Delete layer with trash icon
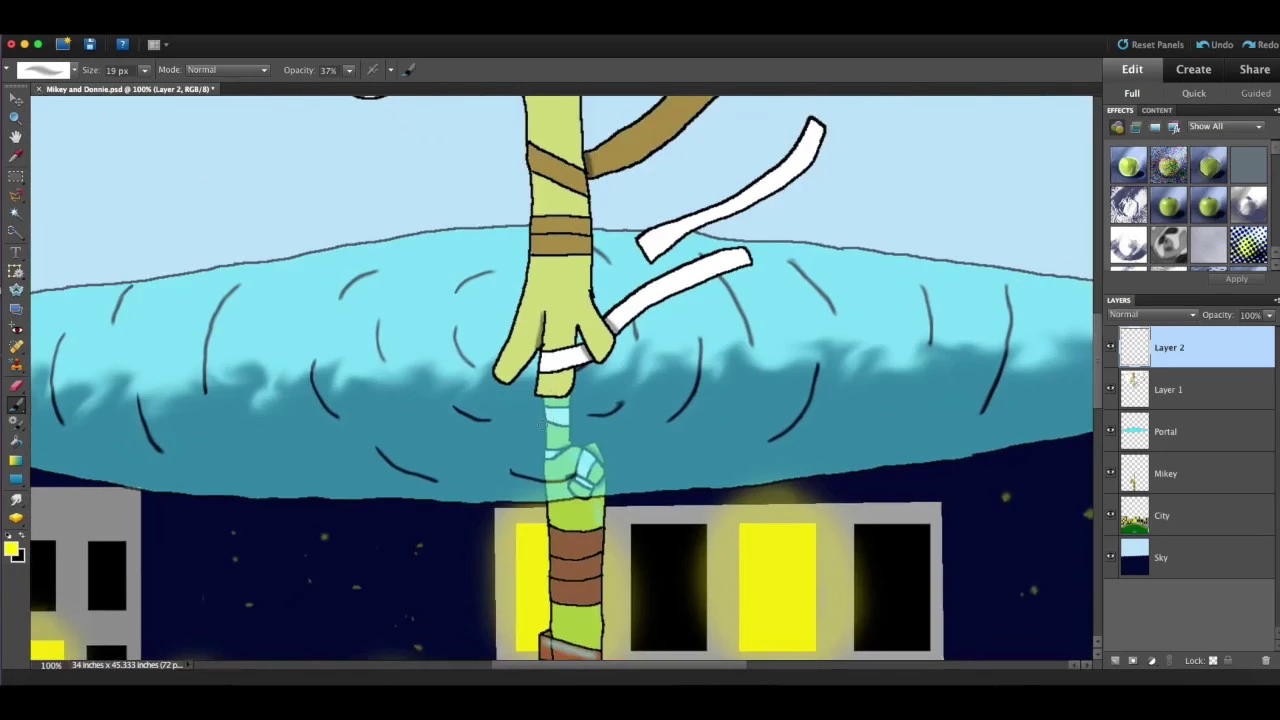The height and width of the screenshot is (720, 1280). 1266,661
